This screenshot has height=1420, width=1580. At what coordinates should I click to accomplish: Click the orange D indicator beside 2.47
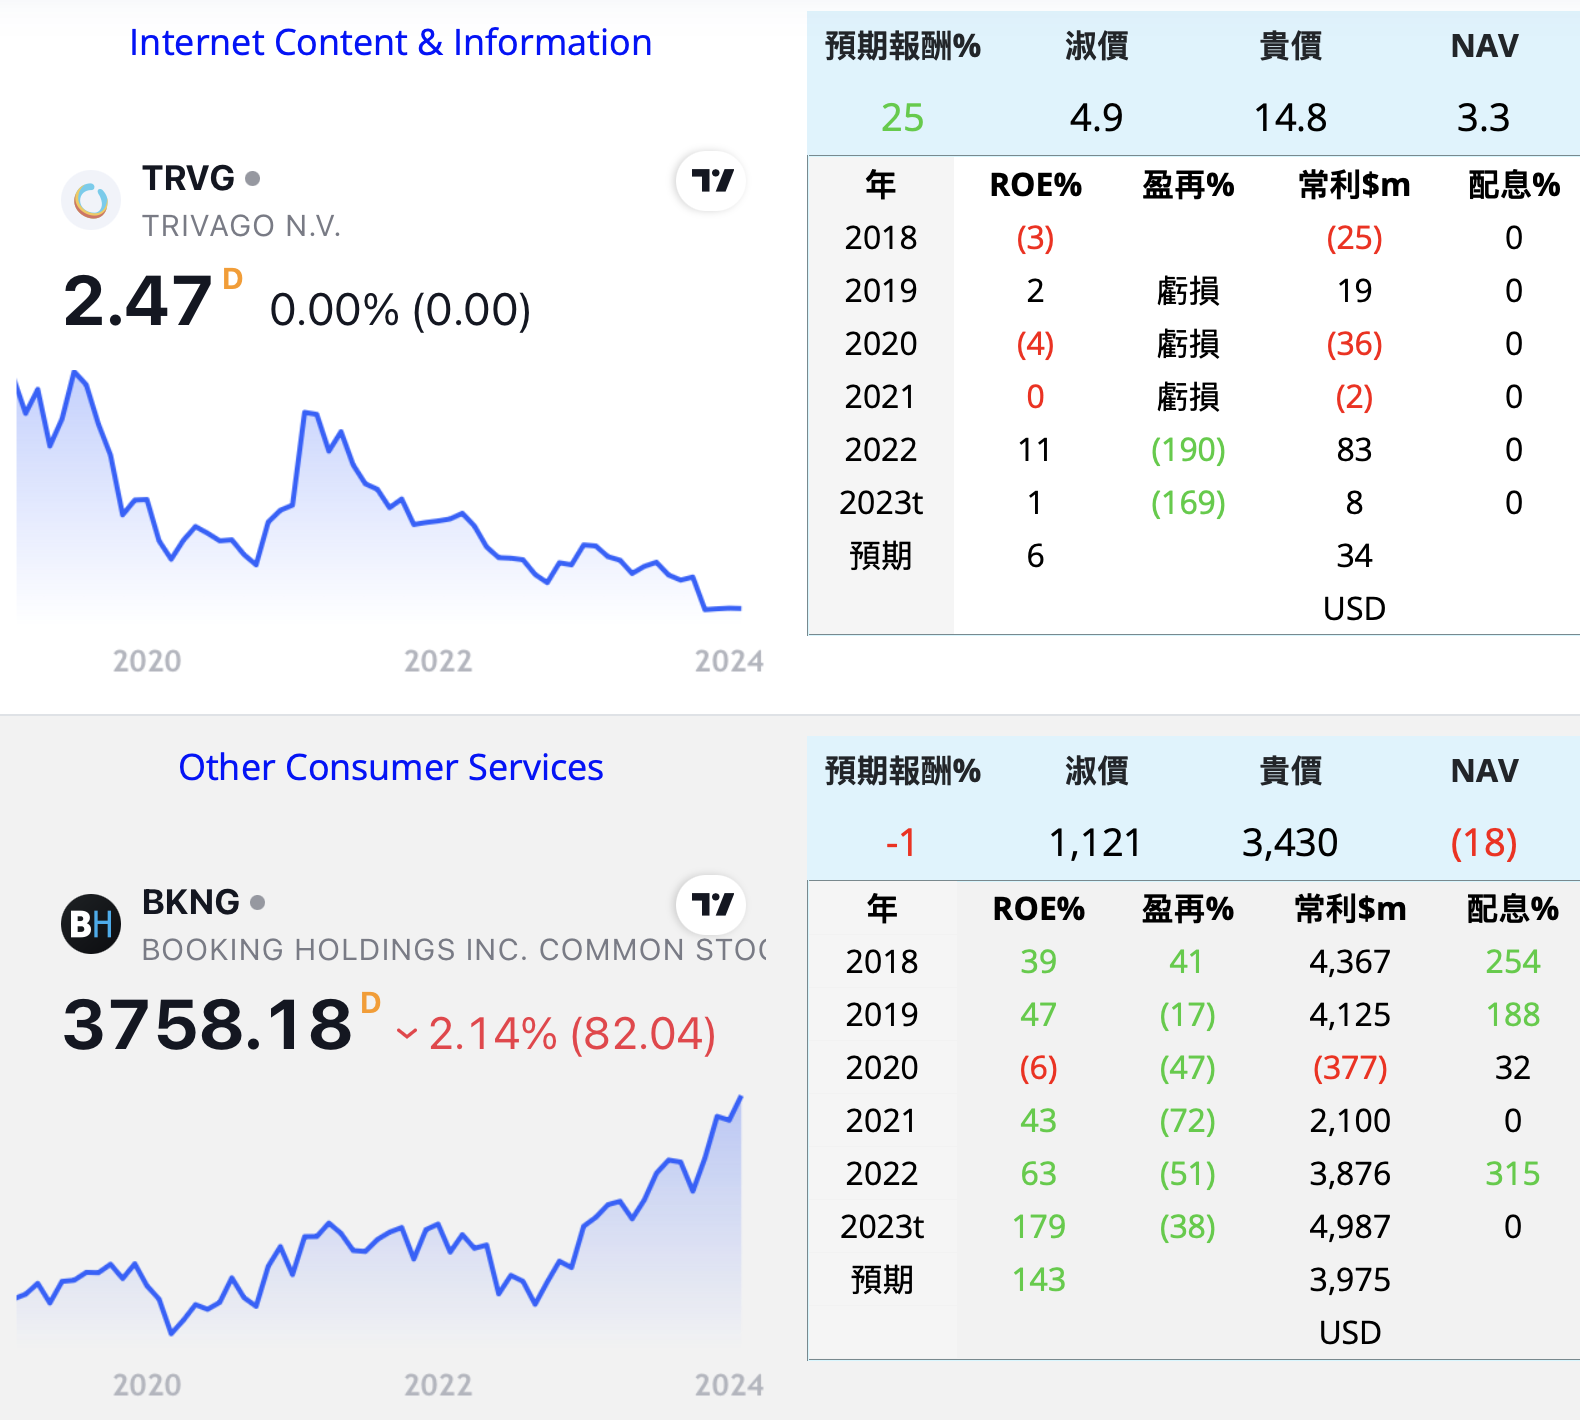[233, 279]
